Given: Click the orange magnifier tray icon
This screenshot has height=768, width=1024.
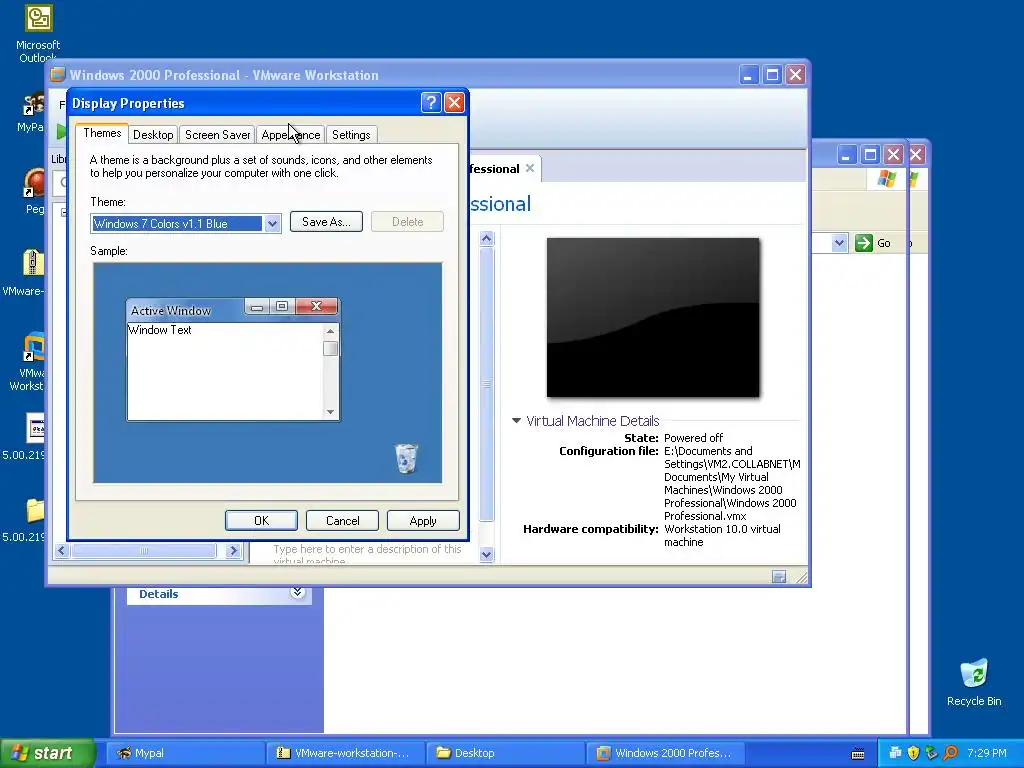Looking at the screenshot, I should tap(950, 753).
